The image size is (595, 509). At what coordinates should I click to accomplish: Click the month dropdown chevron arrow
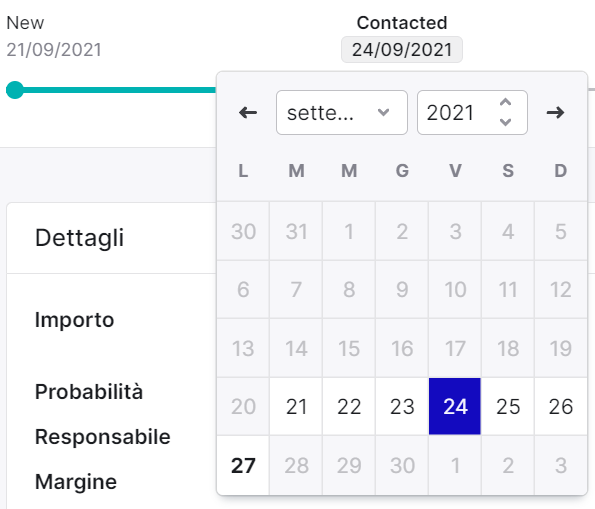[384, 112]
